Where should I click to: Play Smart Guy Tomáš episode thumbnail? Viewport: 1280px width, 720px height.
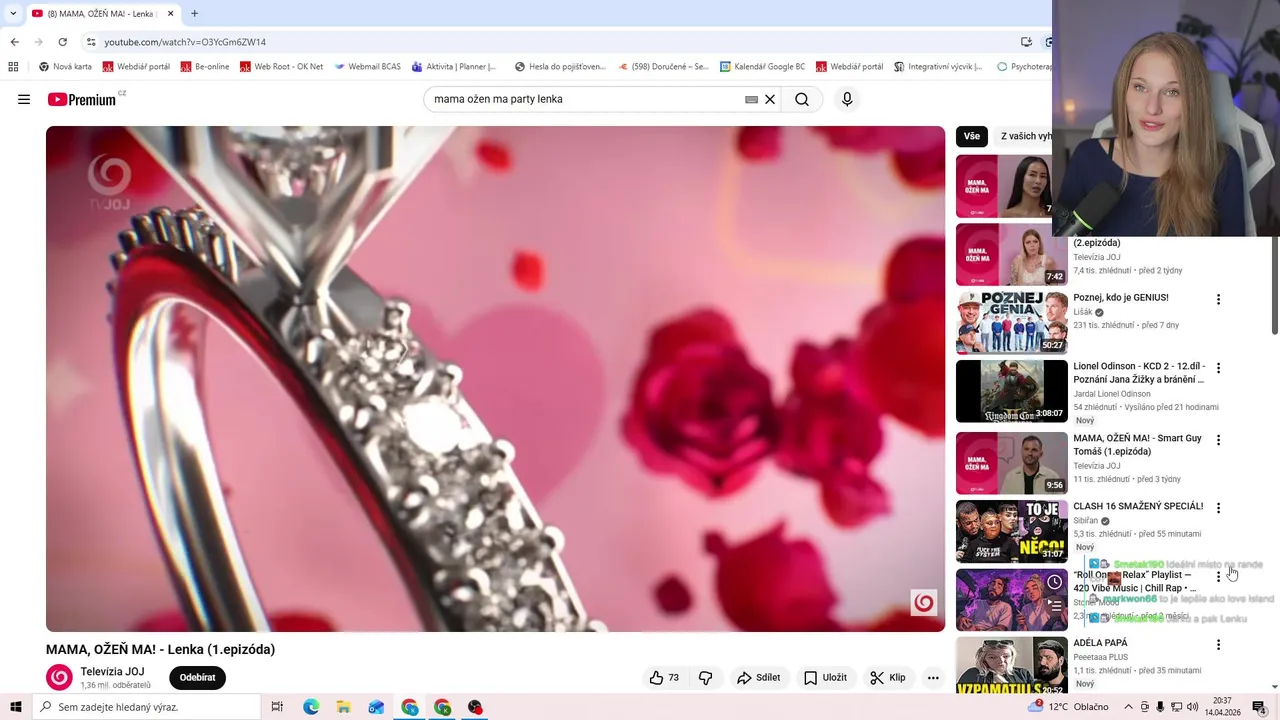tap(1012, 463)
